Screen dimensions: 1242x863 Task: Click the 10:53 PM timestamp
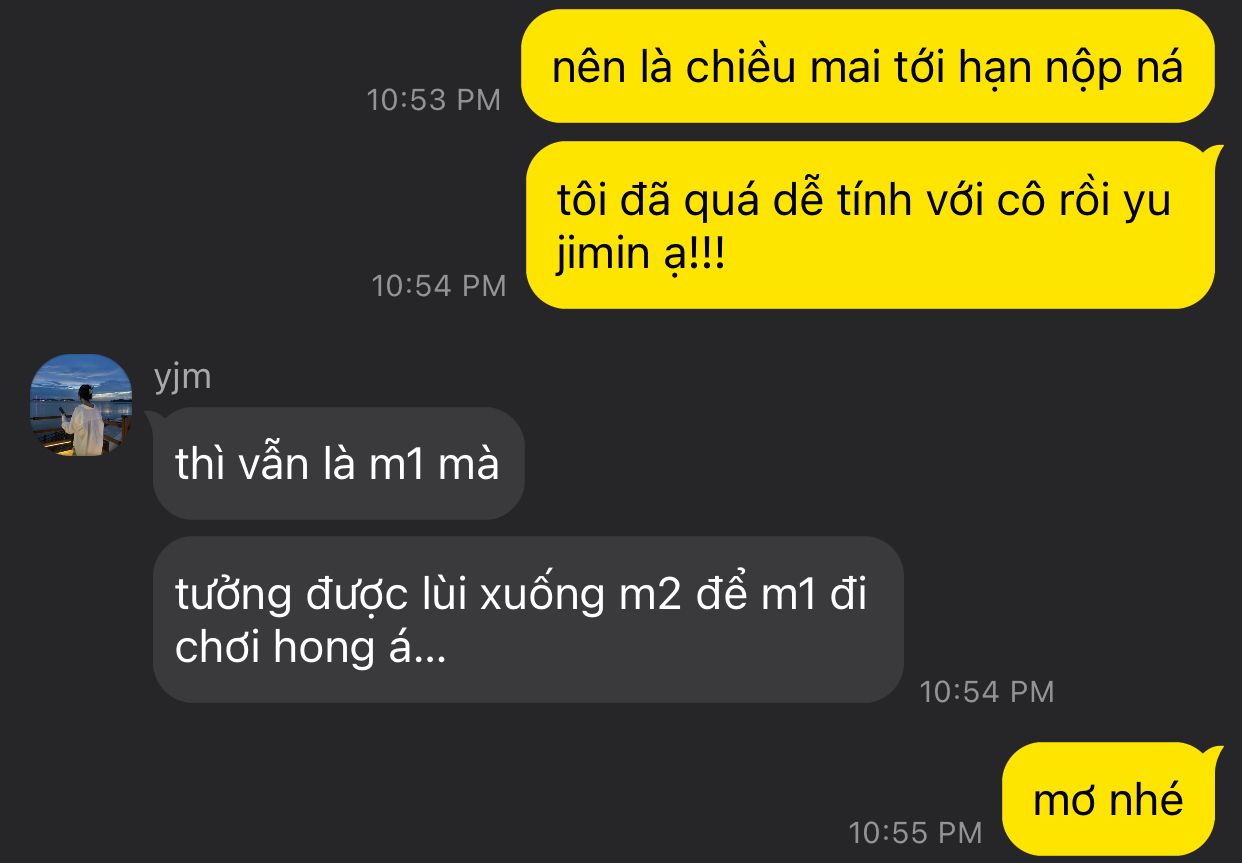[x=434, y=100]
